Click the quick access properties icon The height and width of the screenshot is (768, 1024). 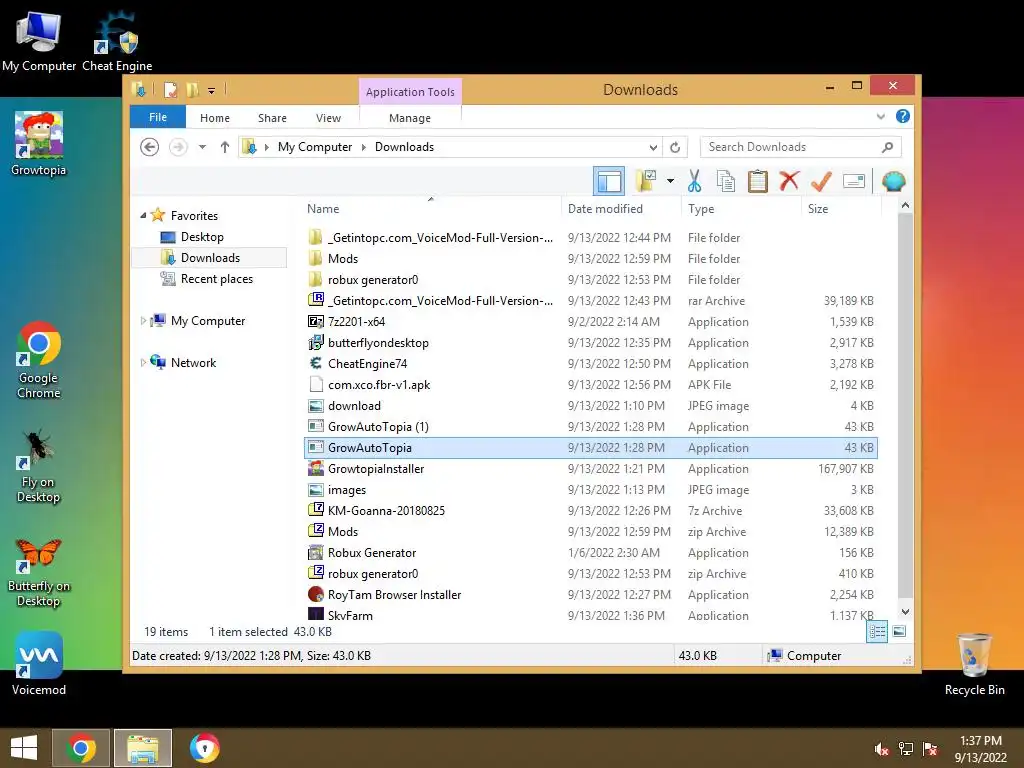[x=170, y=90]
